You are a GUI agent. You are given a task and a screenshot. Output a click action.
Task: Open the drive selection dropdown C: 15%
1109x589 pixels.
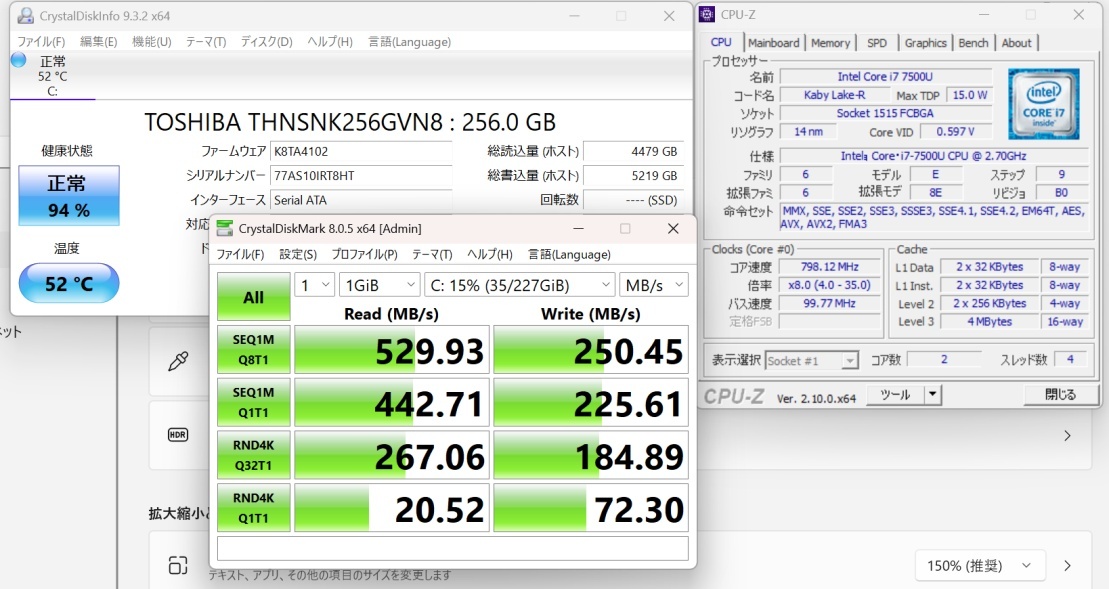[x=520, y=285]
